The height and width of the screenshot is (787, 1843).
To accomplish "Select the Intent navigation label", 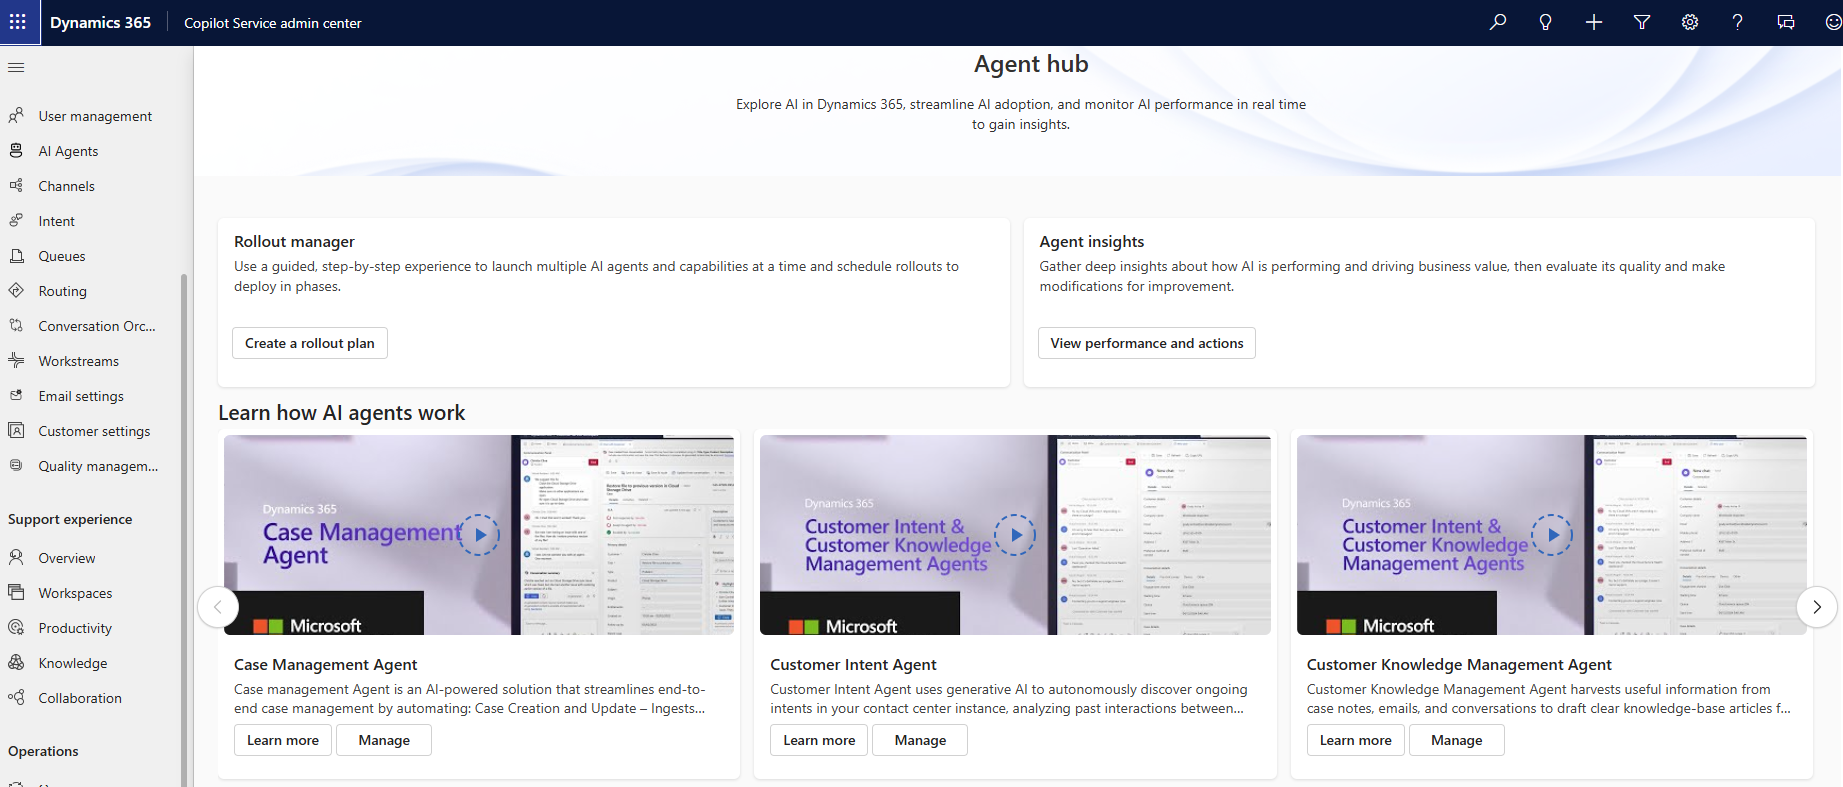I will tap(57, 221).
